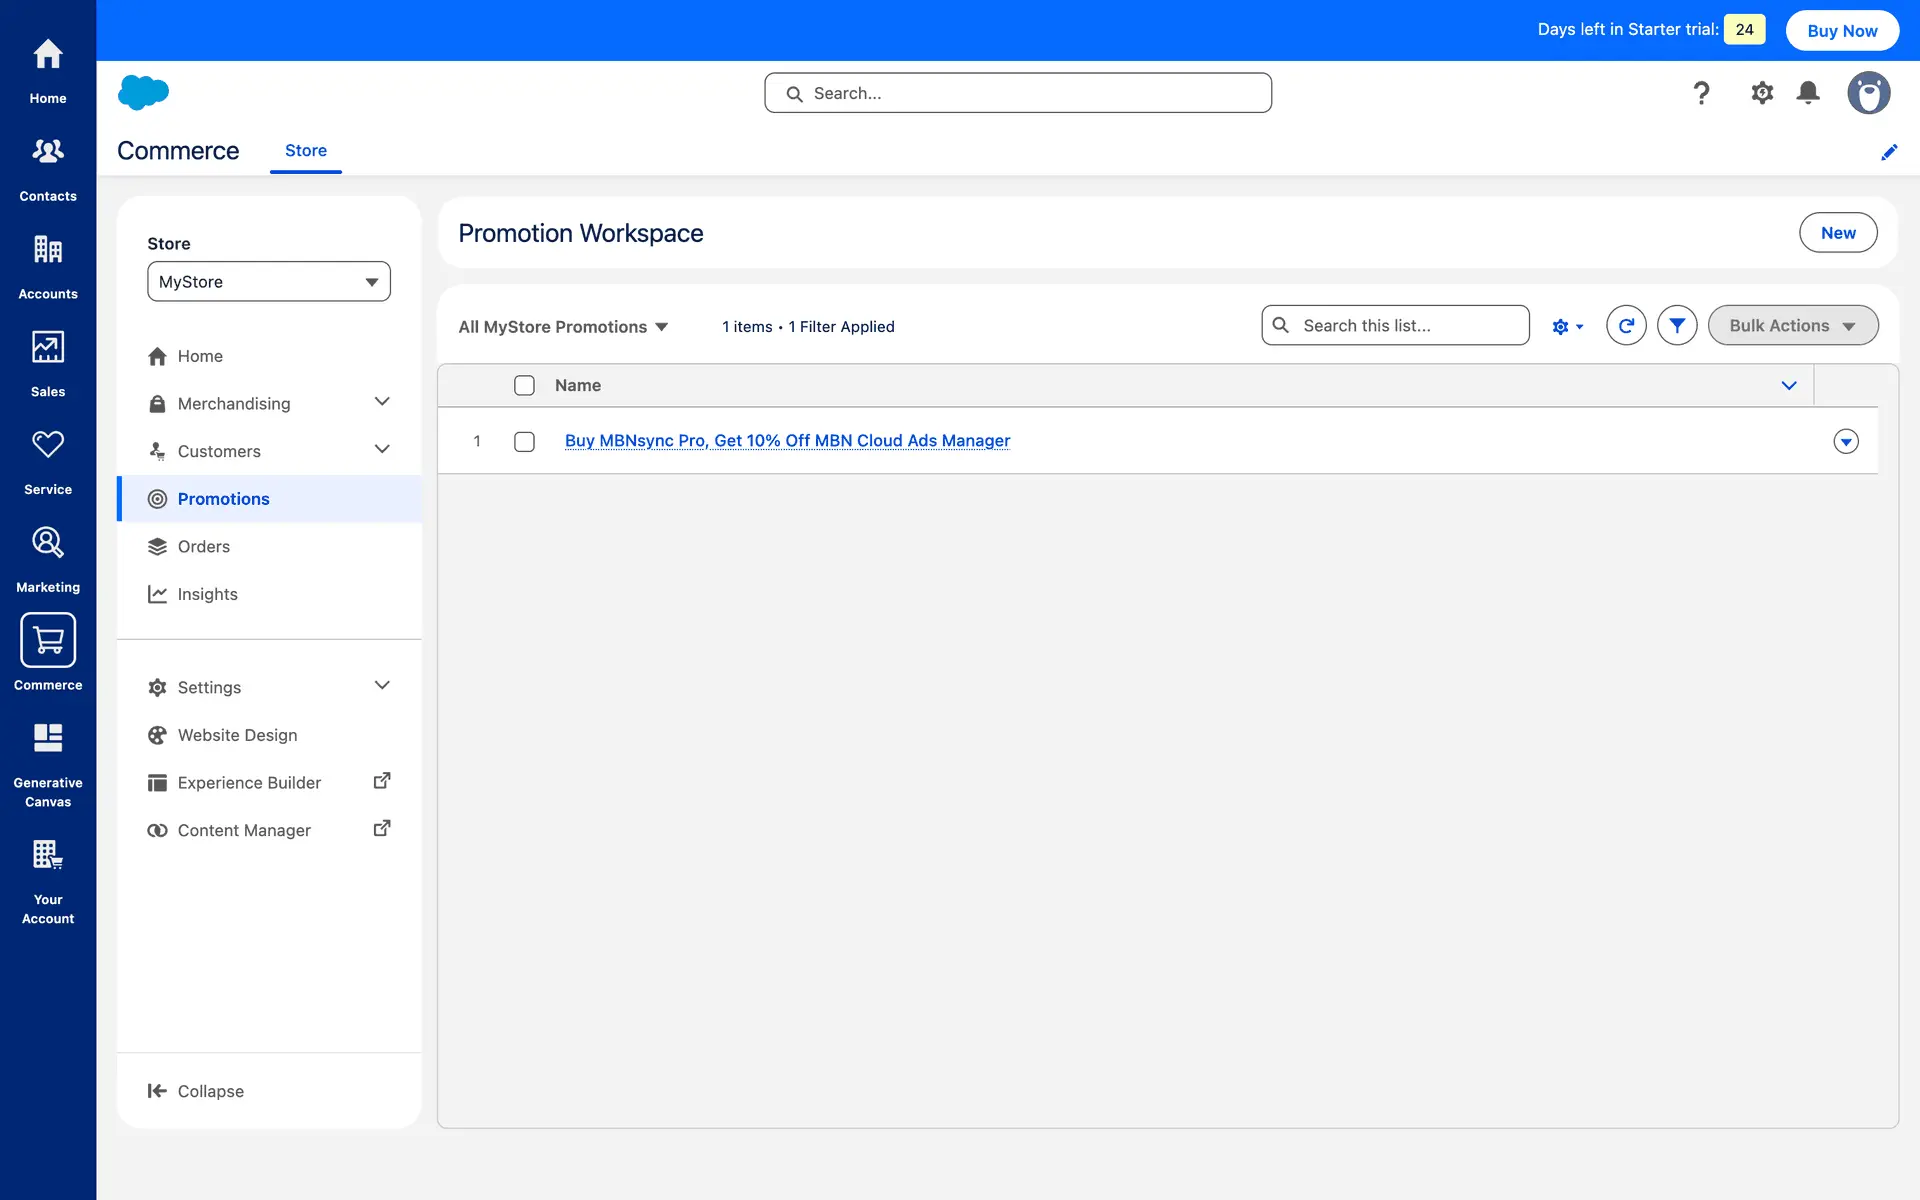
Task: Select Orders in store navigation
Action: click(x=204, y=547)
